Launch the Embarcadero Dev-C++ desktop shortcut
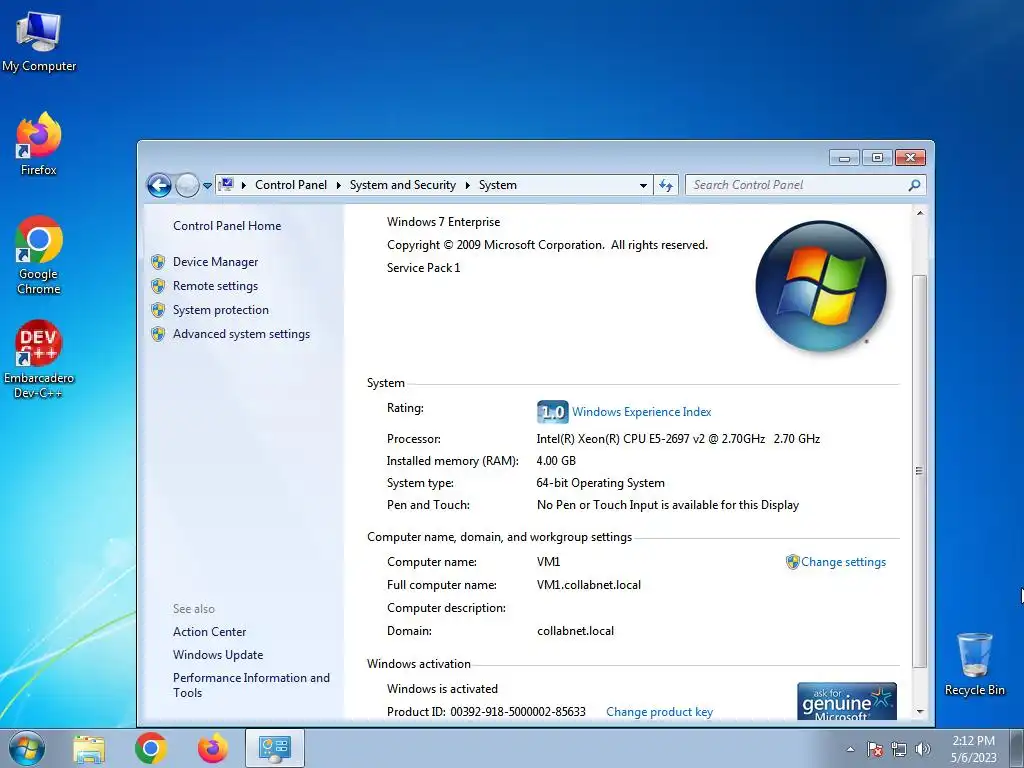Image resolution: width=1024 pixels, height=768 pixels. 39,359
